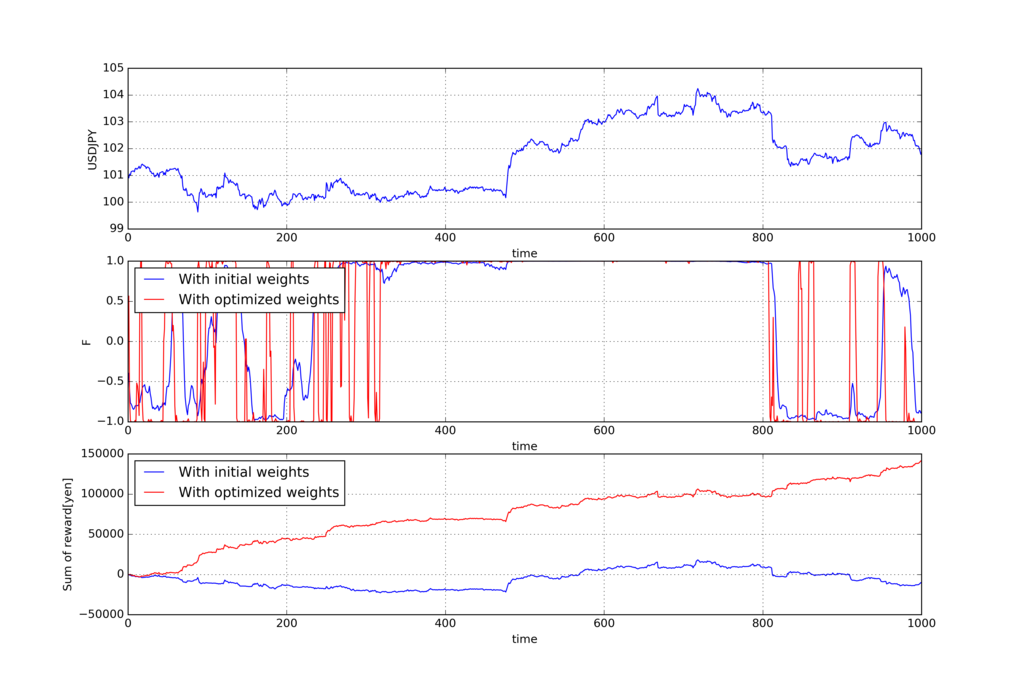Click the 99 tick on USDJPY axis
This screenshot has width=1024, height=683.
pyautogui.click(x=116, y=228)
